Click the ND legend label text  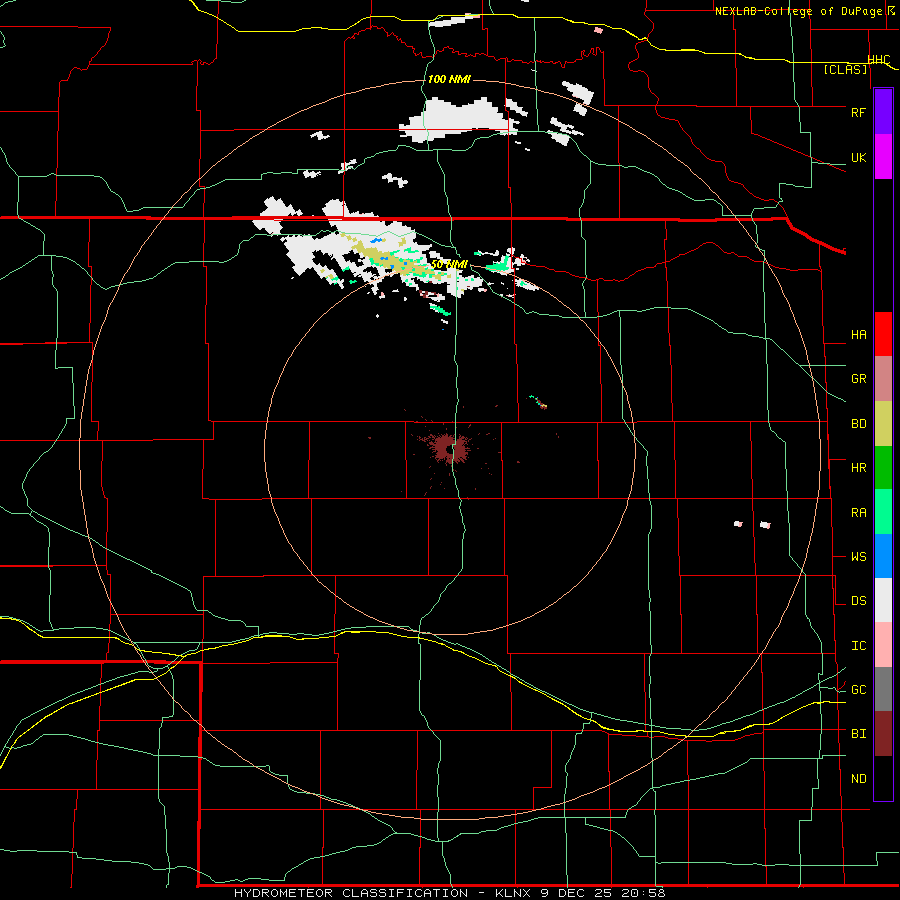858,779
